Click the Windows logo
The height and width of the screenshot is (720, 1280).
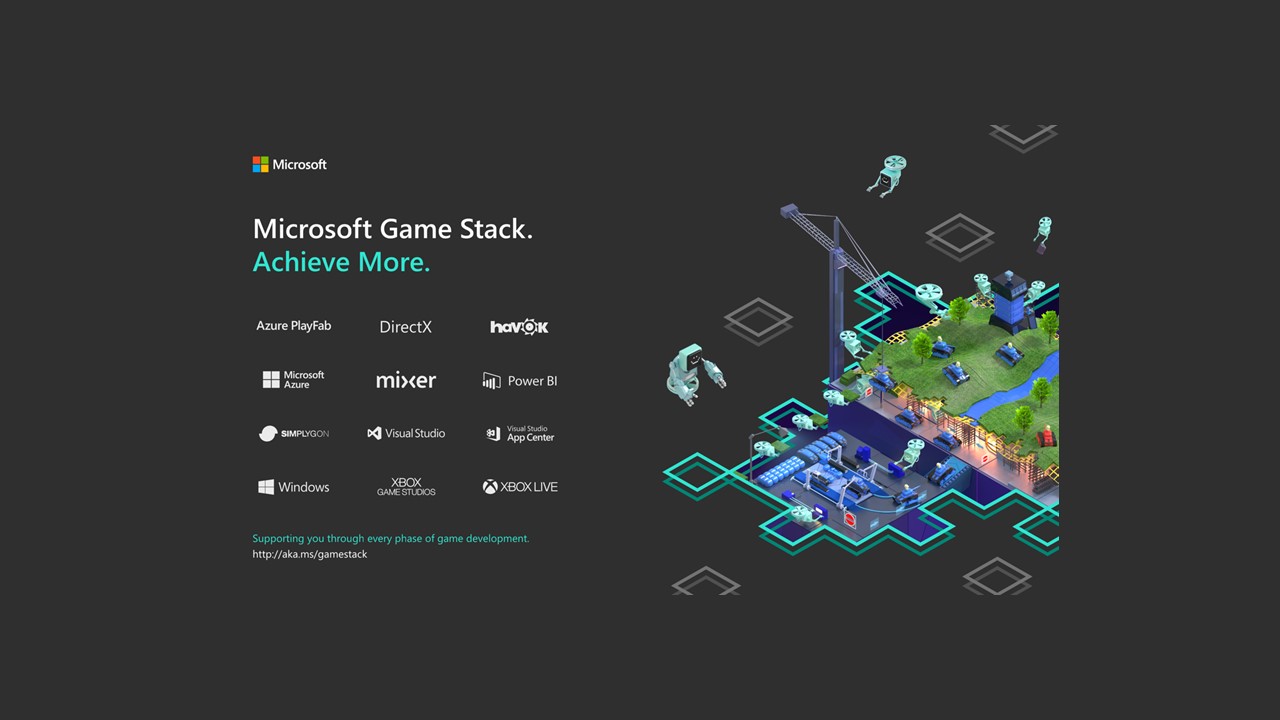click(x=293, y=487)
